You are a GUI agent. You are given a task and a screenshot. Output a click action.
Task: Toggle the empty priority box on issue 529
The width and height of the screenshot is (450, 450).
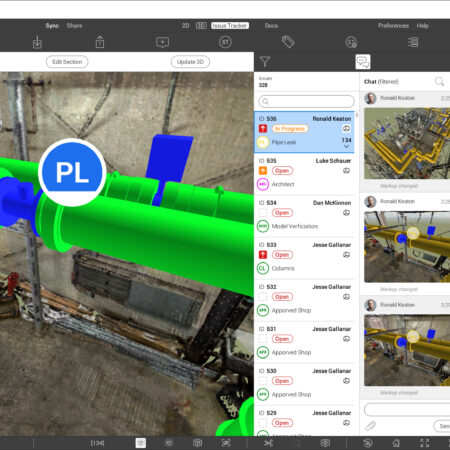(263, 423)
